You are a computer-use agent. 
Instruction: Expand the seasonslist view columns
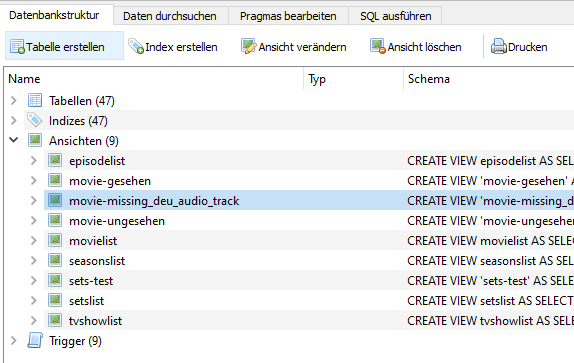34,261
